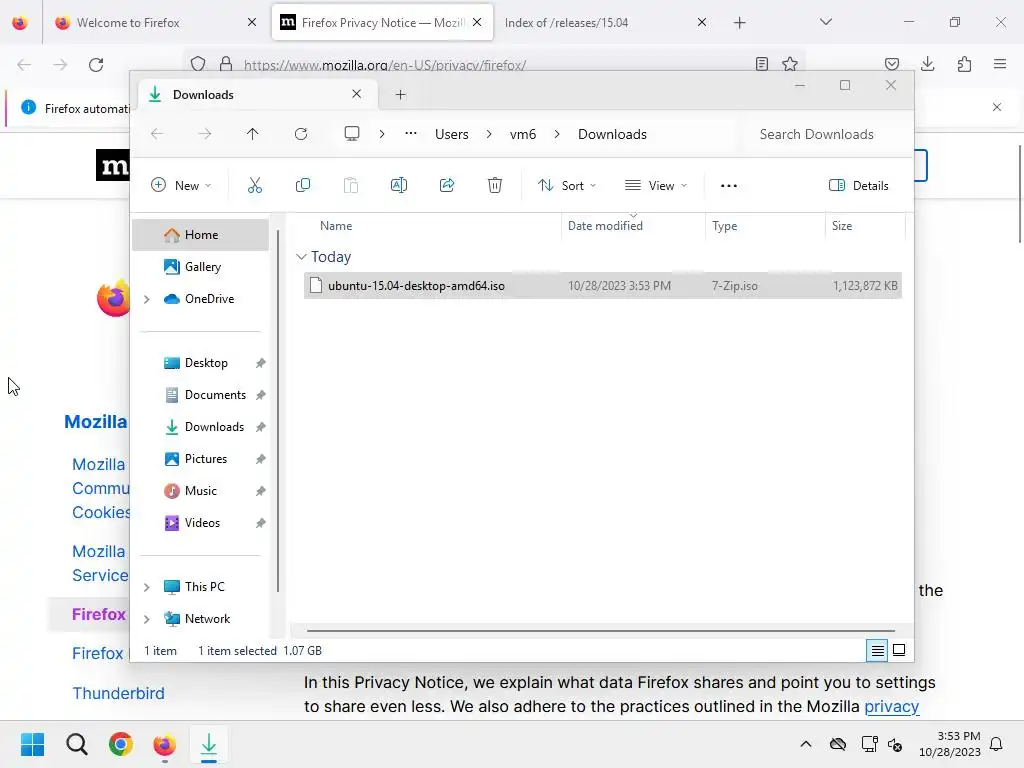Toggle Firefox reader view icon
Screen dimensions: 1024x768
[761, 64]
